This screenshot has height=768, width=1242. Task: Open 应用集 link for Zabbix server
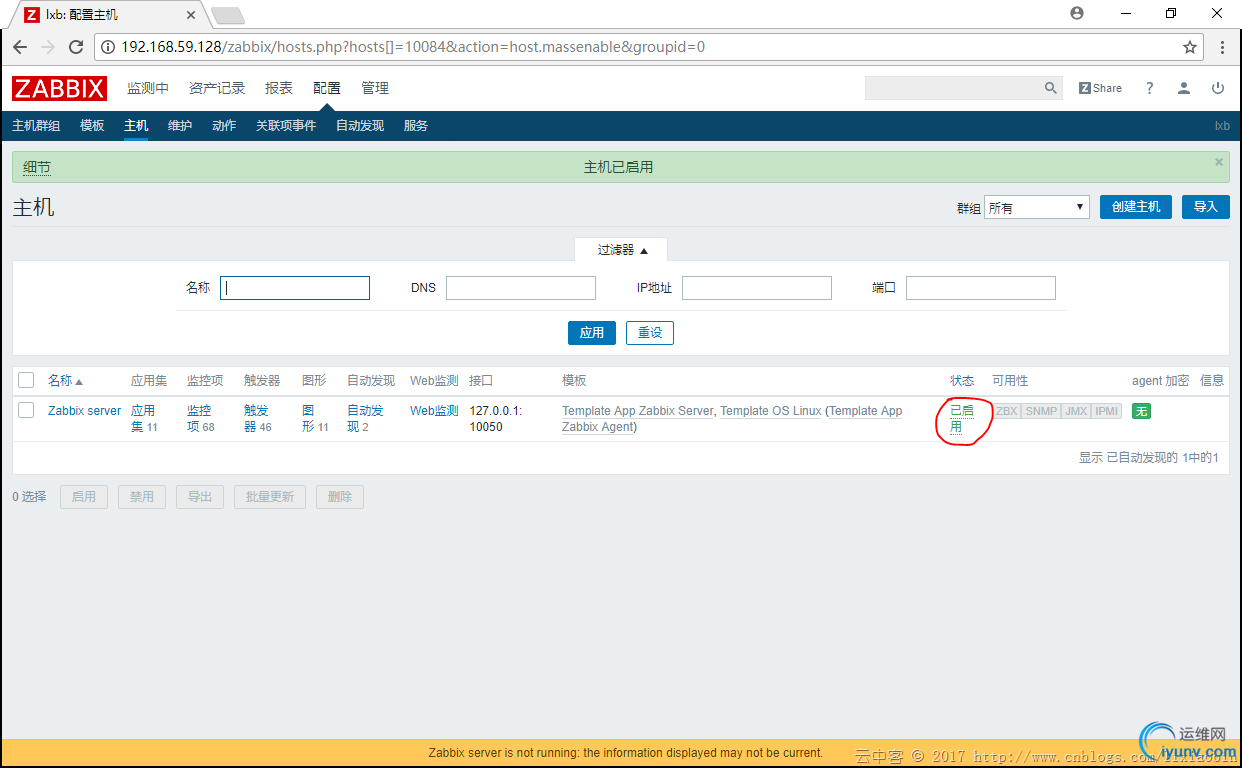coord(144,418)
